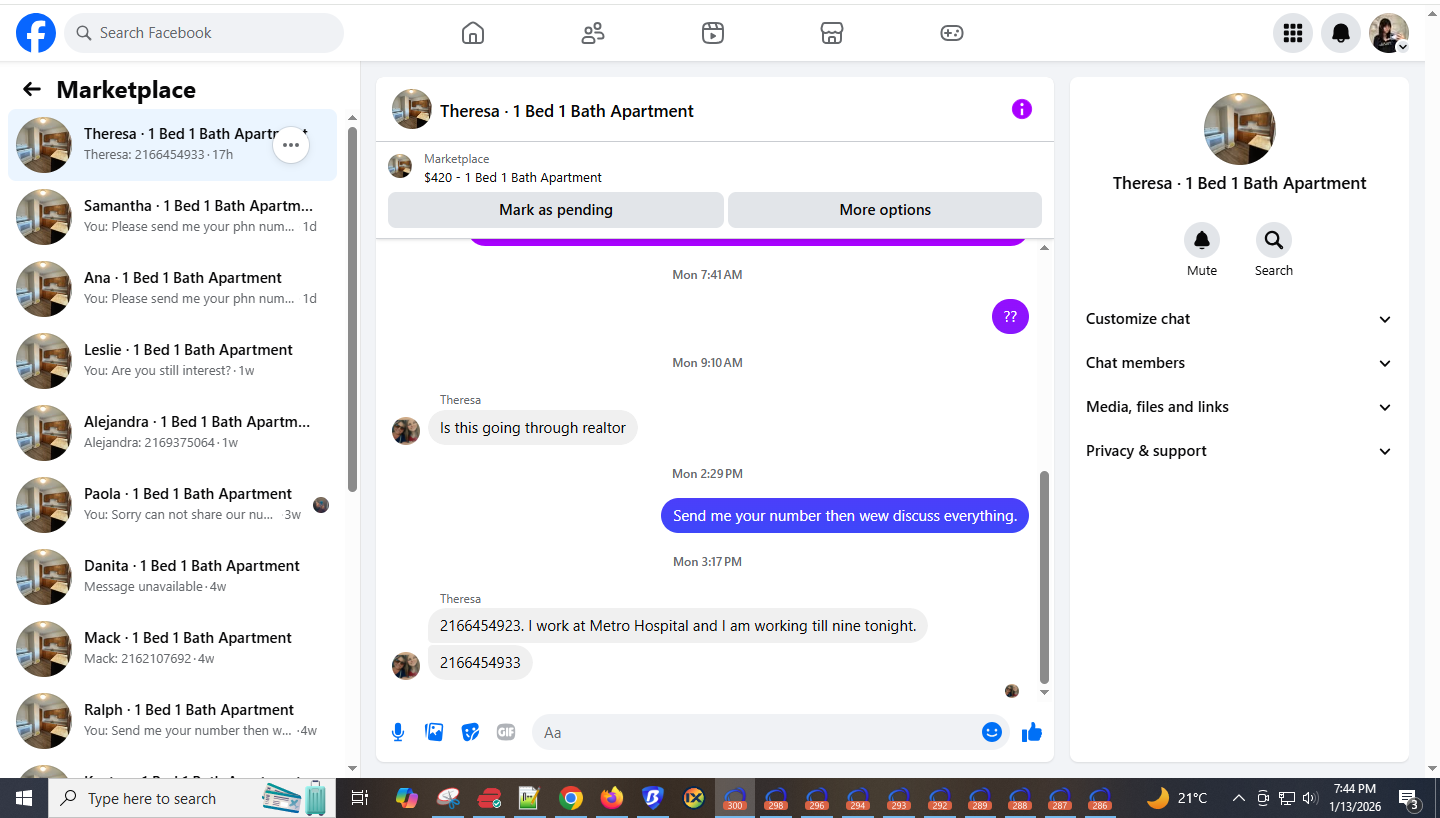1440x818 pixels.
Task: Open Mack's apartment conversation
Action: 172,649
